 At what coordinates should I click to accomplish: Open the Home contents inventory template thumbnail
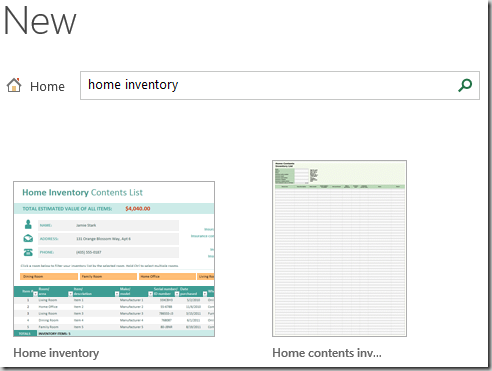point(339,248)
